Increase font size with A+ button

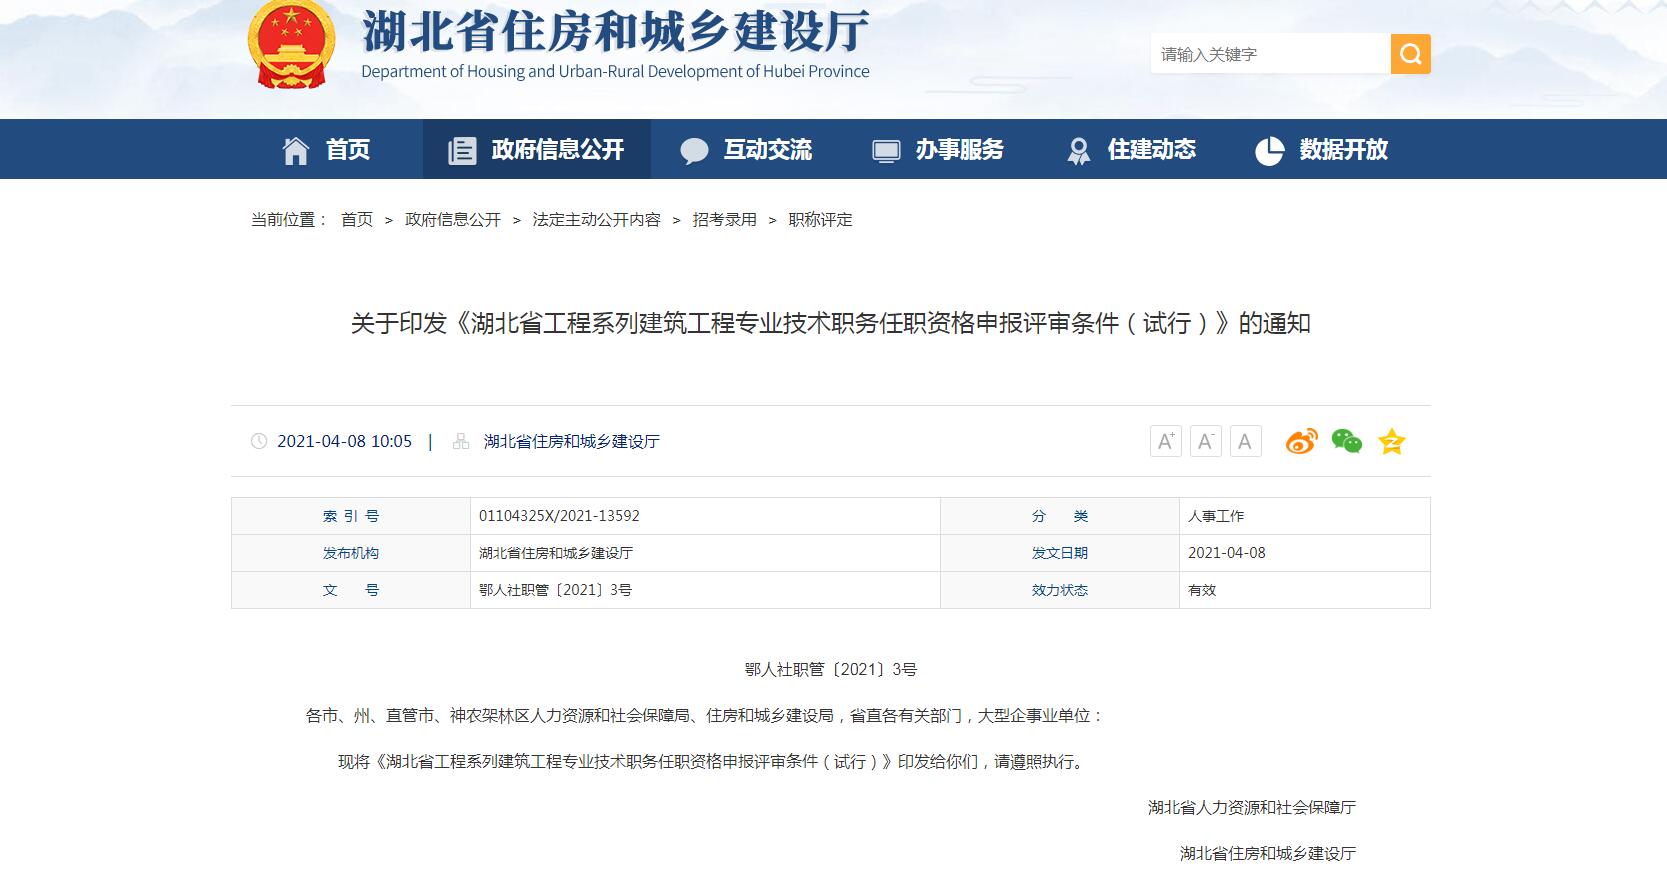tap(1165, 441)
